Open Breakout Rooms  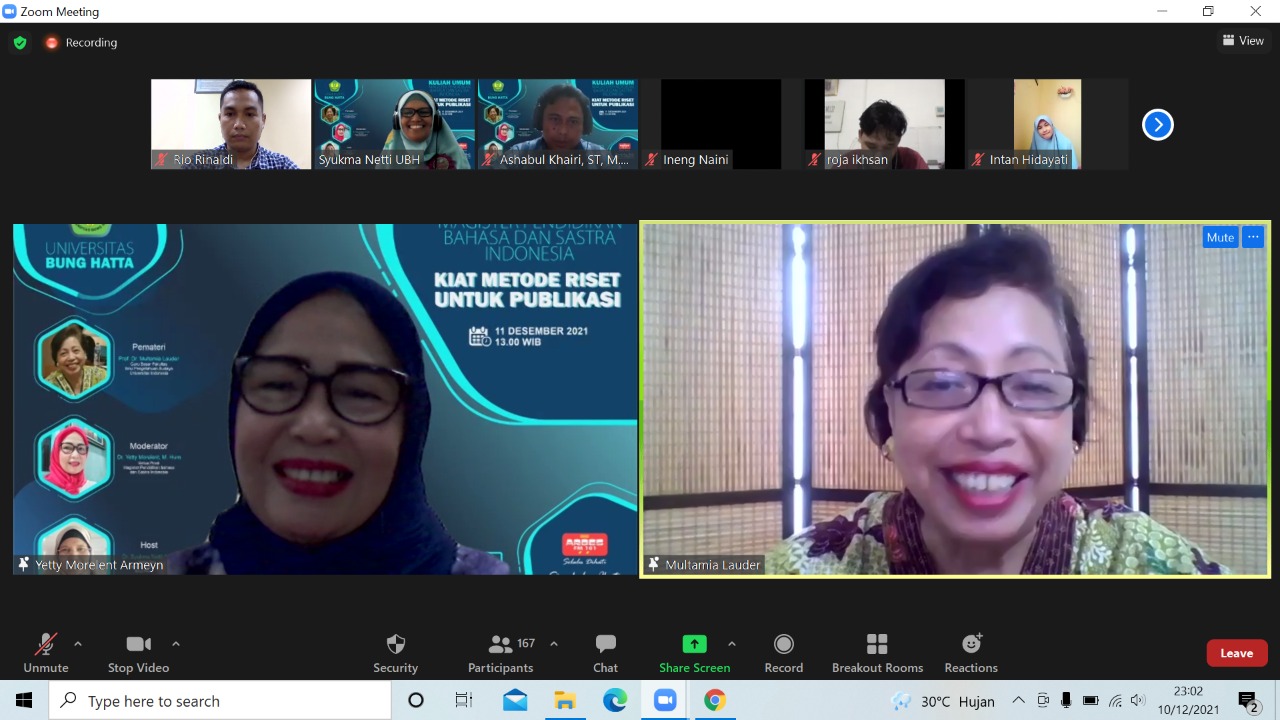coord(877,652)
